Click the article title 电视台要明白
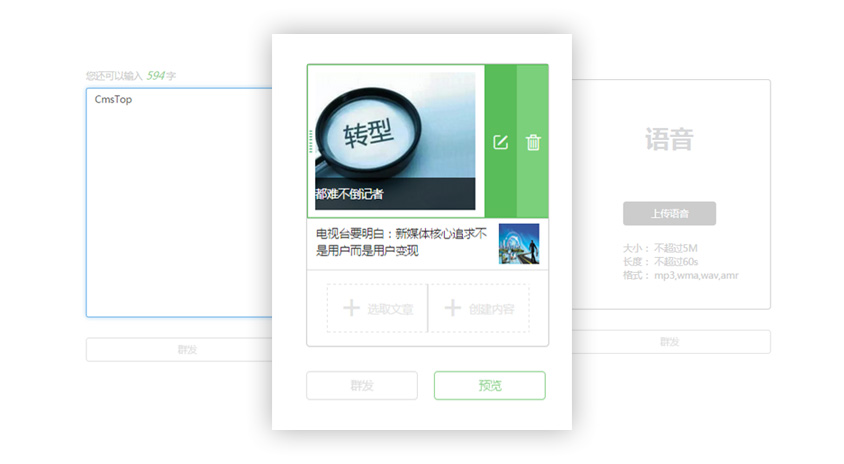This screenshot has width=844, height=464. pyautogui.click(x=401, y=242)
